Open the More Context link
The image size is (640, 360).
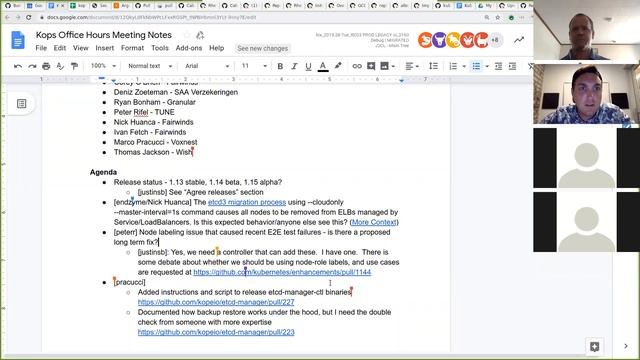click(374, 222)
